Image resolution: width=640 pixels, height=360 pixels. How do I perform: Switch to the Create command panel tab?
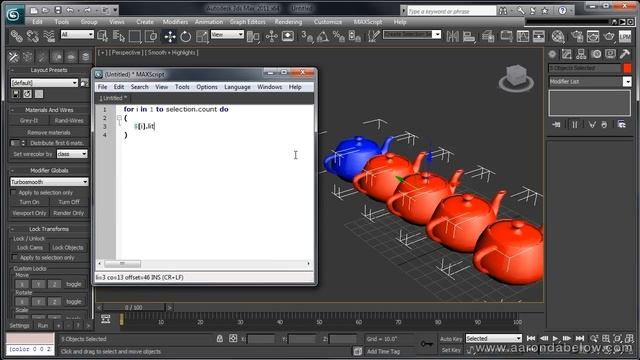552,54
